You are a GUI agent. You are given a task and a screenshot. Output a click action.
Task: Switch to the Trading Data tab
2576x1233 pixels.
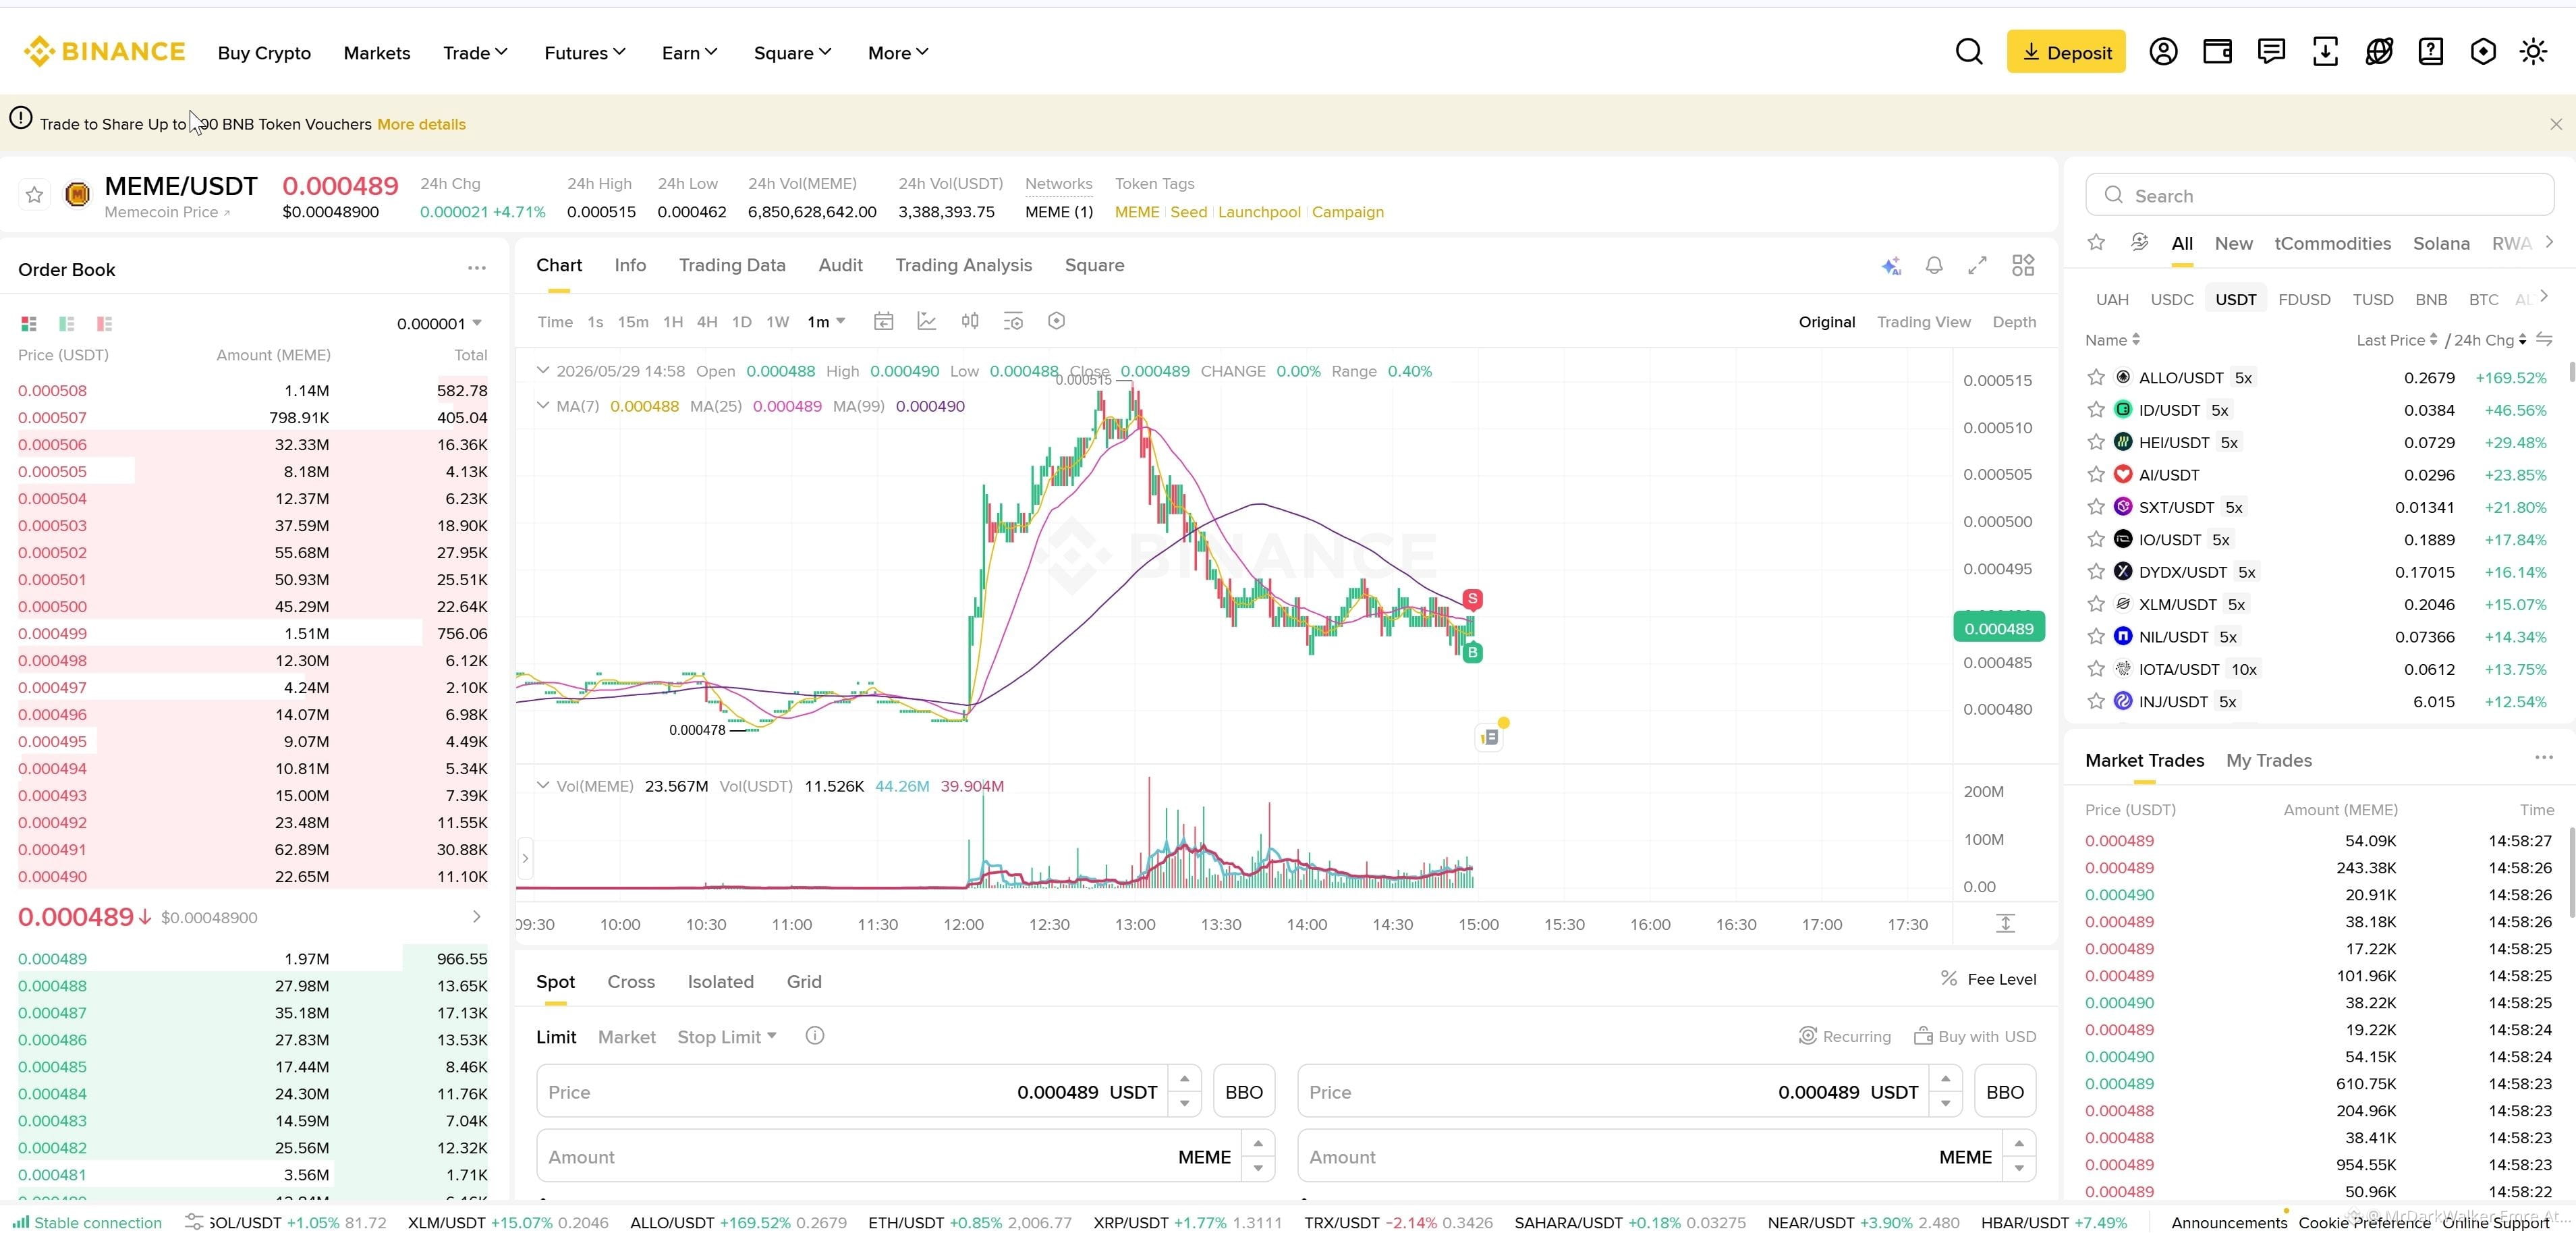click(x=732, y=265)
